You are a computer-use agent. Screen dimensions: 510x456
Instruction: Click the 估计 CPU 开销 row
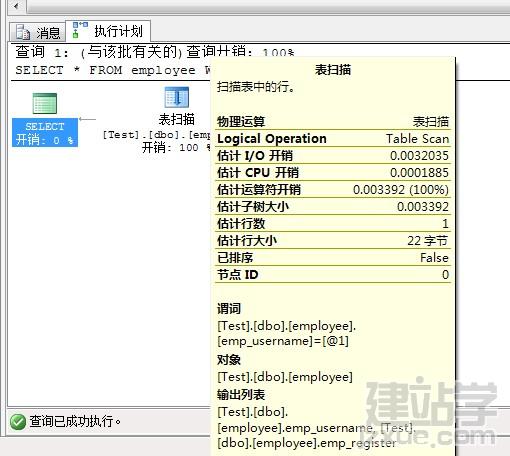(x=333, y=173)
